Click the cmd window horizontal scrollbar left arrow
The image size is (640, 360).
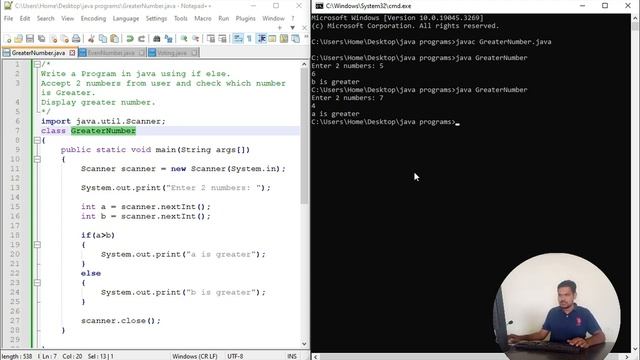tap(315, 357)
